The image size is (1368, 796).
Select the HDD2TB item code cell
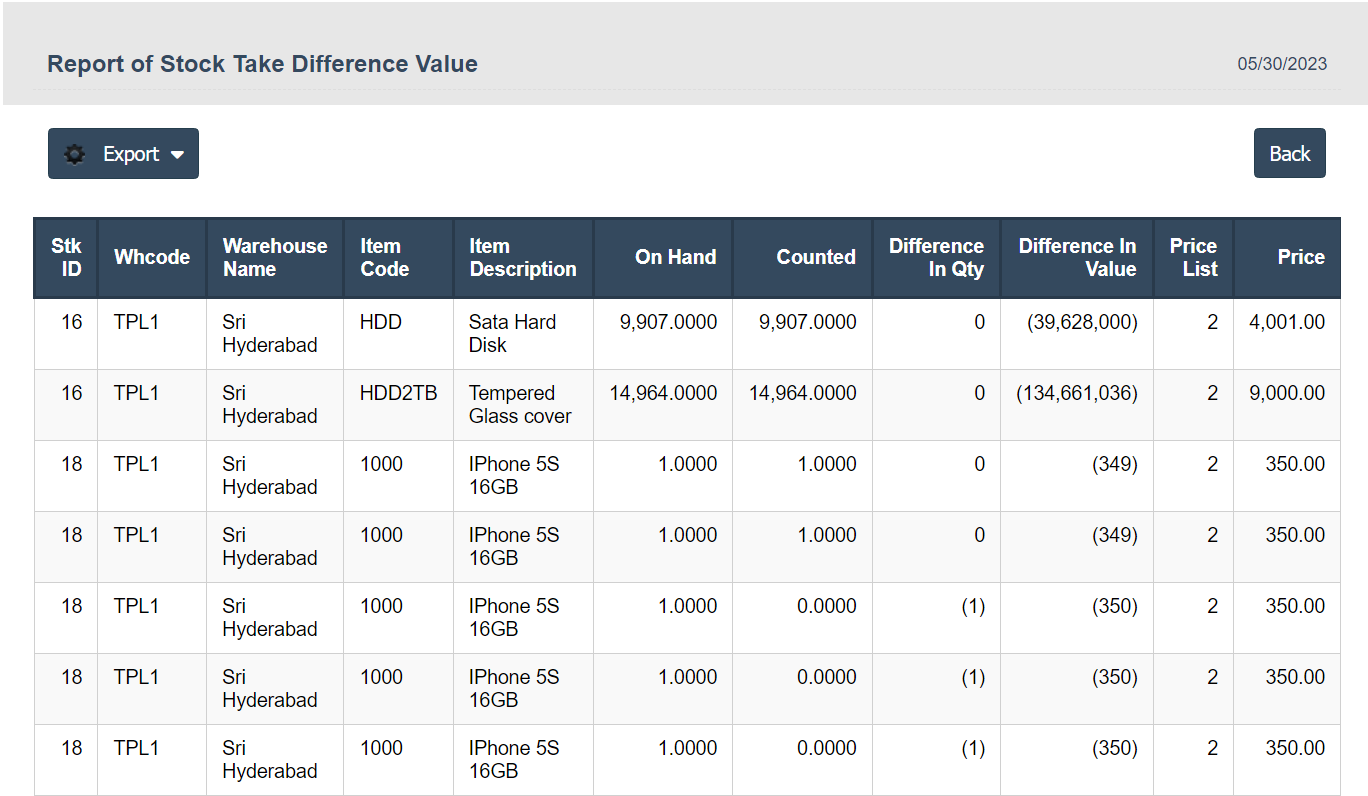[398, 393]
